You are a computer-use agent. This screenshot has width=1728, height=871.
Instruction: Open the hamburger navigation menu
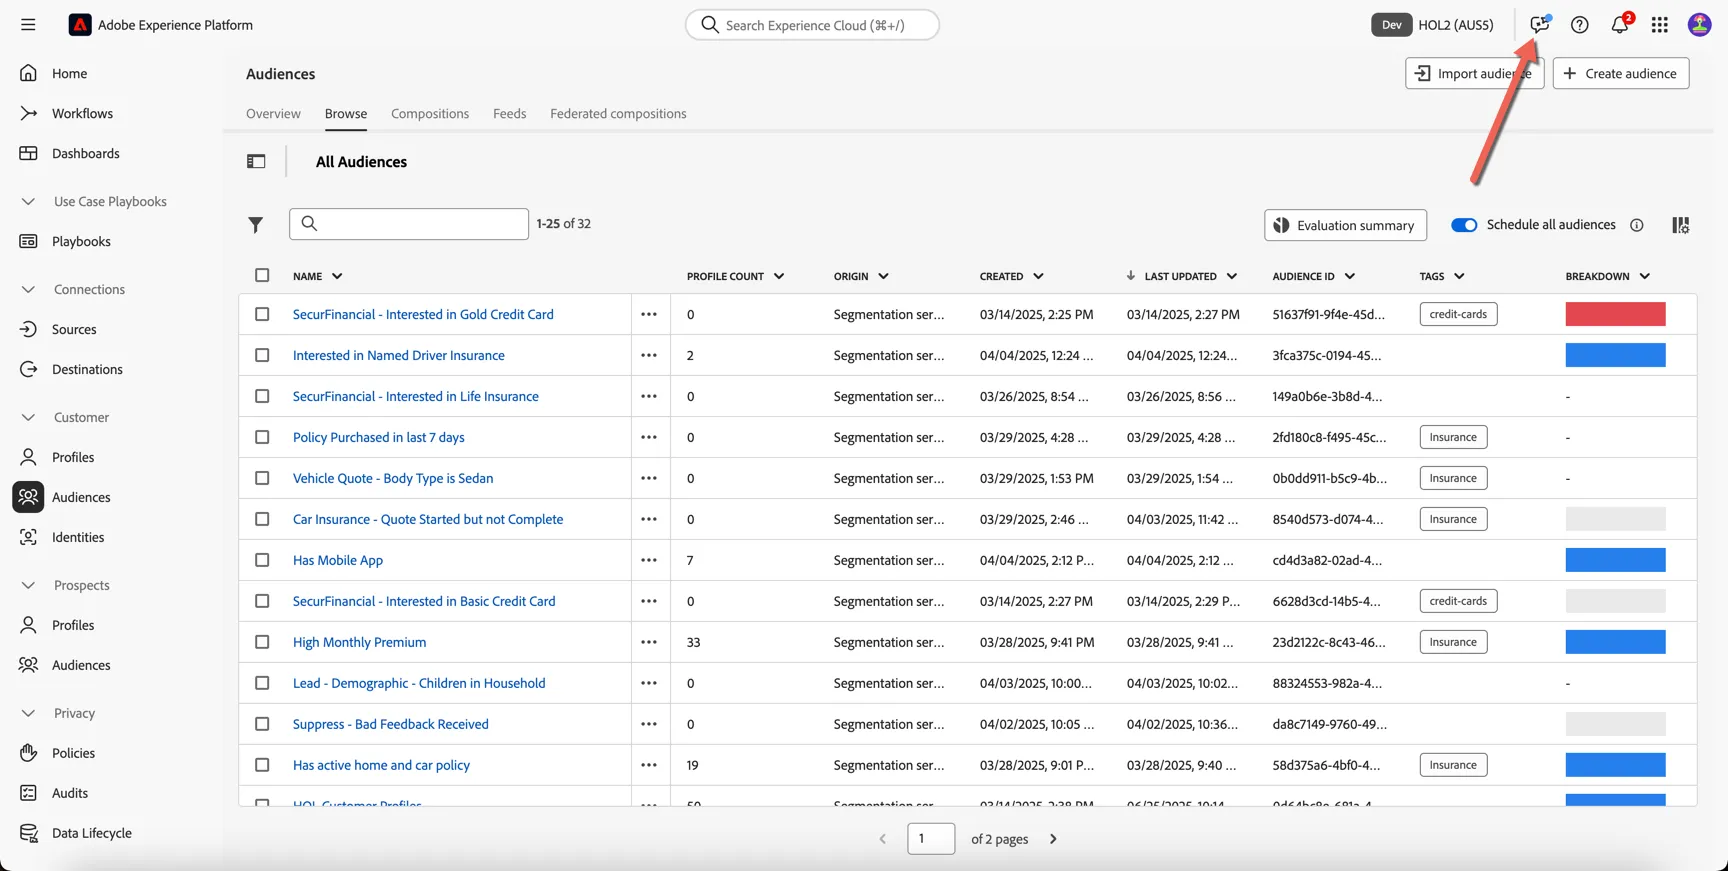(x=28, y=25)
